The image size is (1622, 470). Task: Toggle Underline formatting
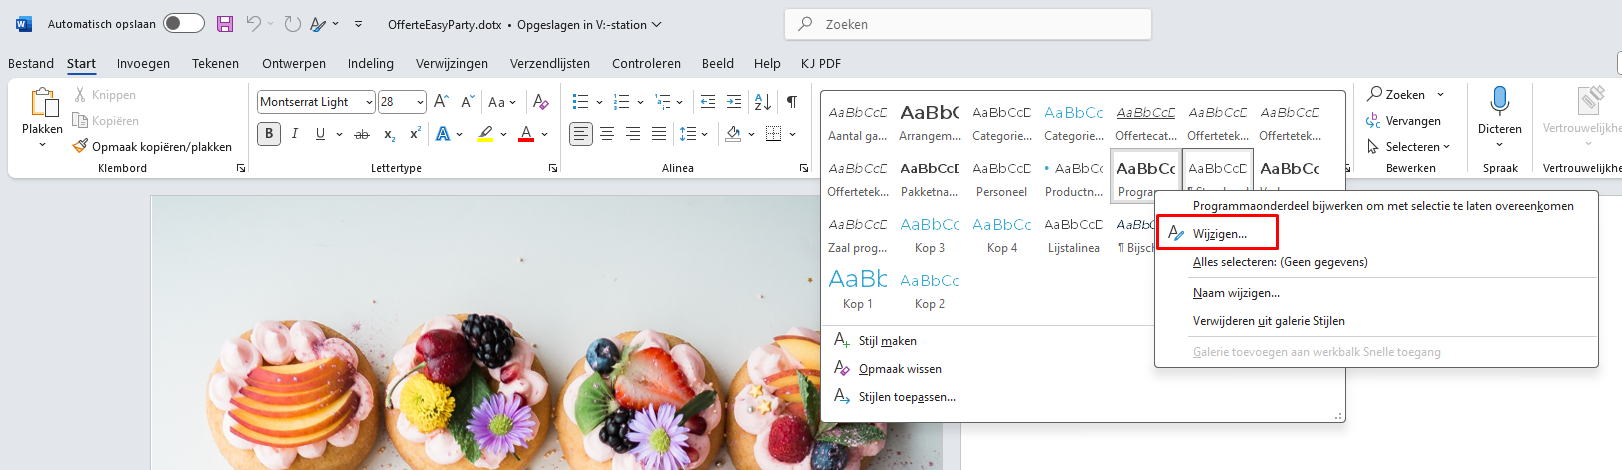[x=320, y=133]
